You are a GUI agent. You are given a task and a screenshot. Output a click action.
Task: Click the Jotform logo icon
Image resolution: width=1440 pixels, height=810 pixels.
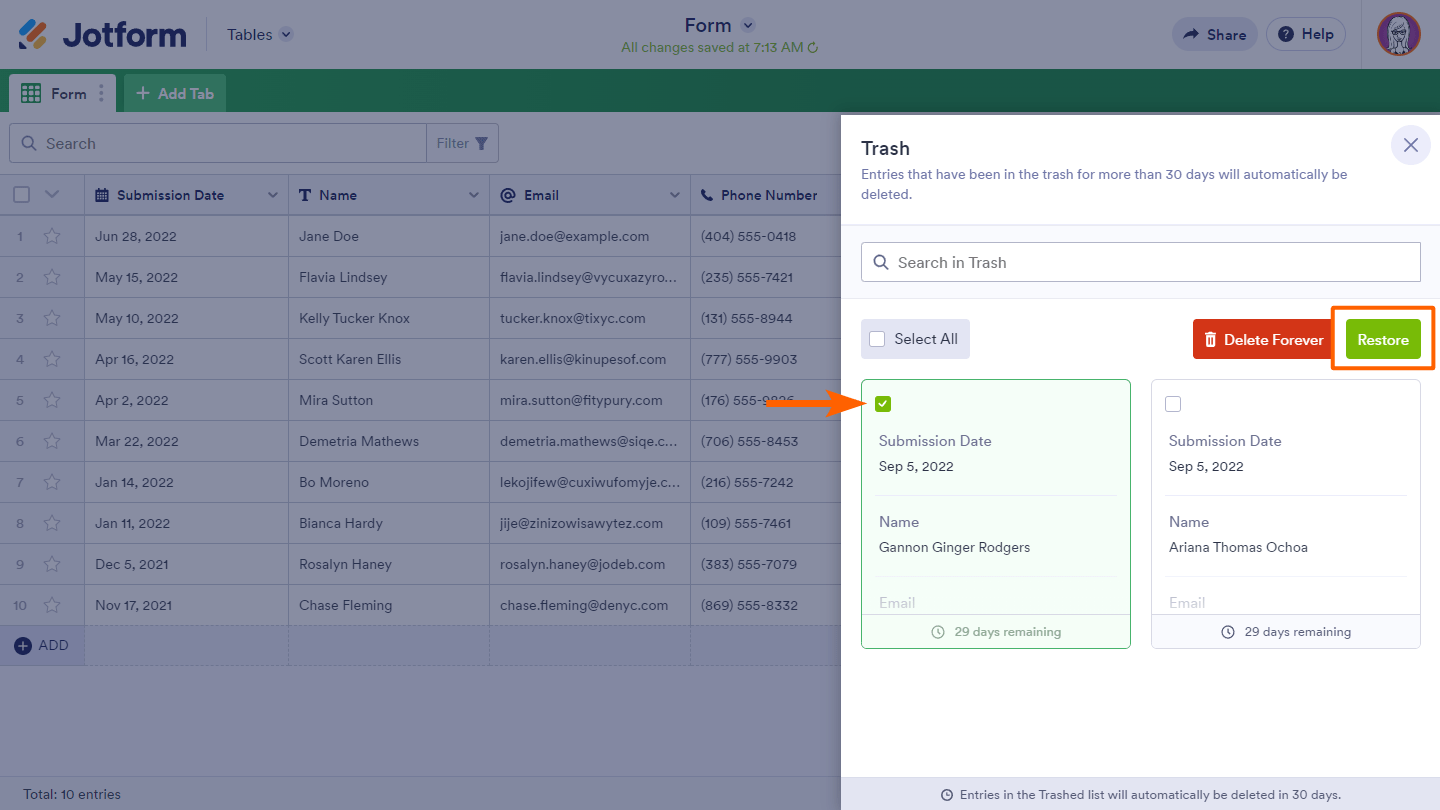pyautogui.click(x=33, y=35)
